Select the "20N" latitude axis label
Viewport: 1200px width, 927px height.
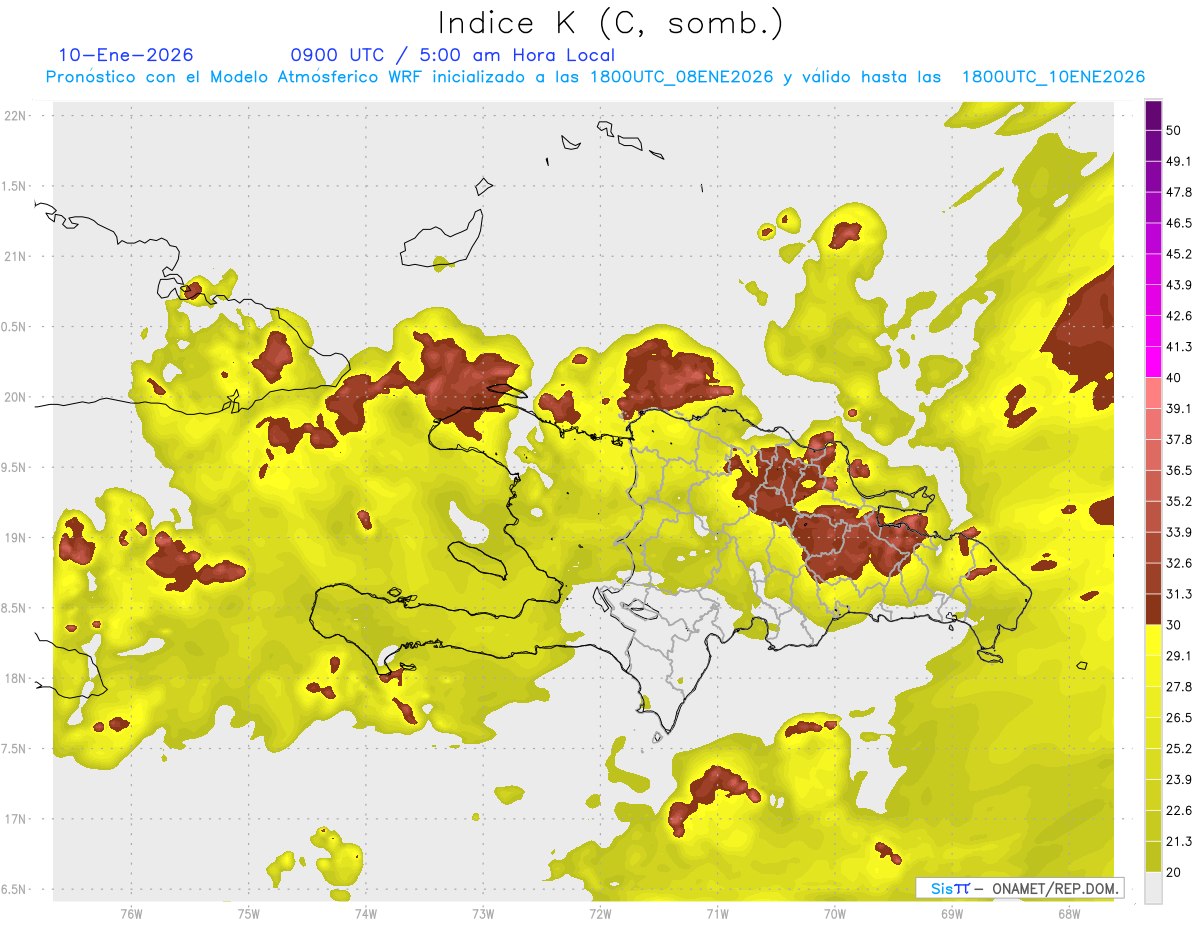[x=14, y=397]
